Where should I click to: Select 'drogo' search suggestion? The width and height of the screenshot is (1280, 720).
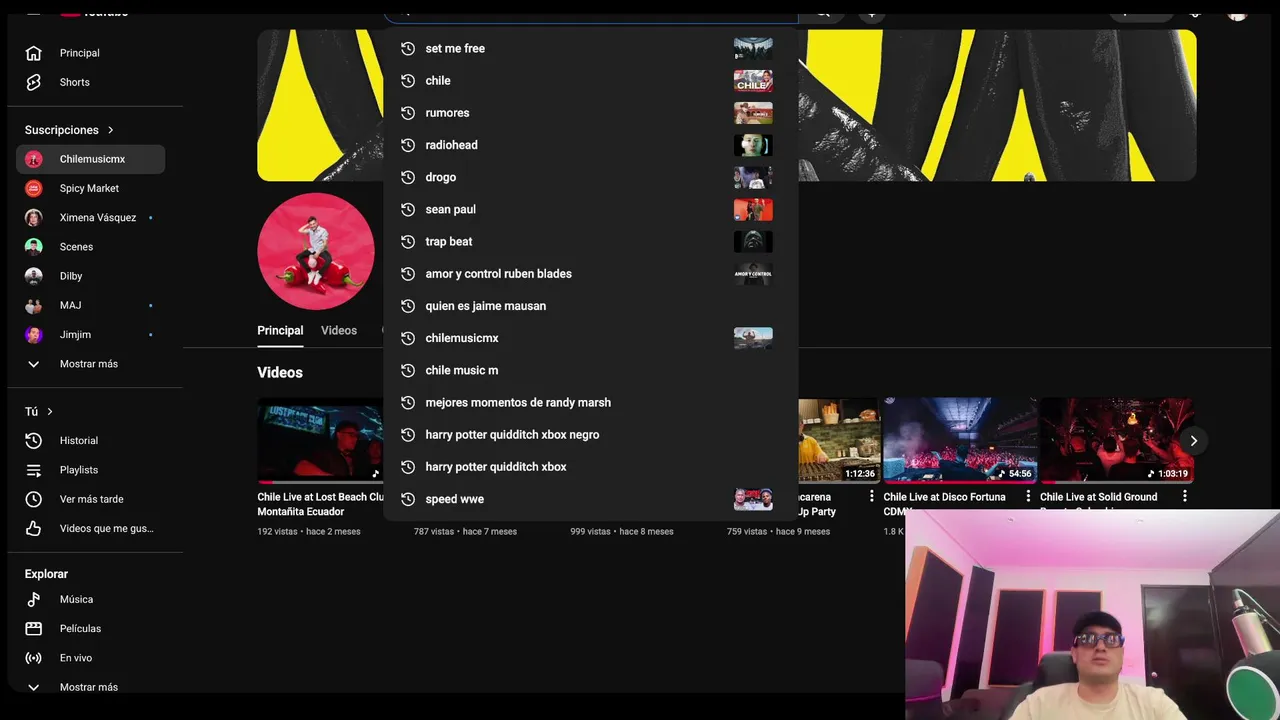(x=590, y=177)
